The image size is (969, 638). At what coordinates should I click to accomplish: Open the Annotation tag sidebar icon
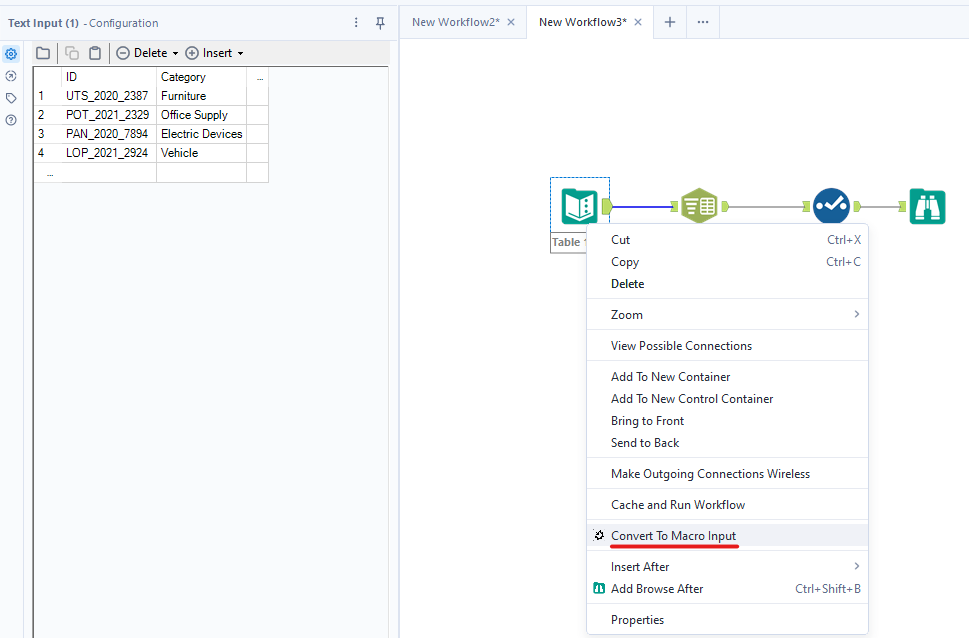[11, 98]
